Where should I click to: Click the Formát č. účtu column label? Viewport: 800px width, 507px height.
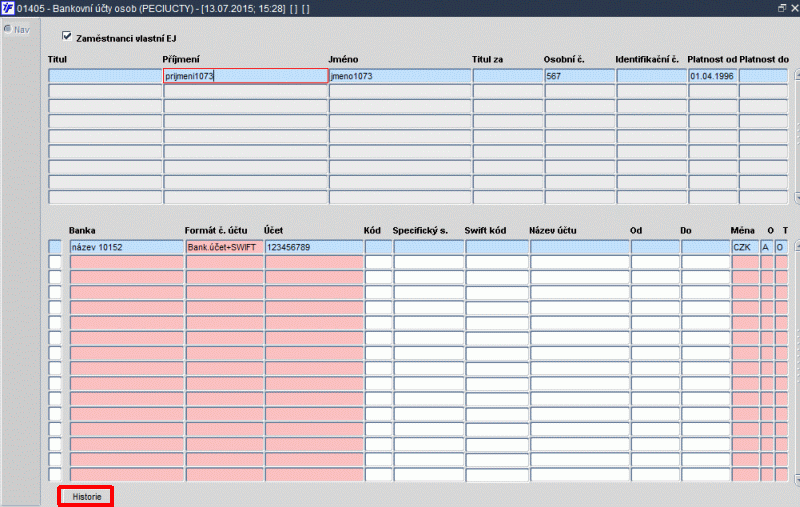pyautogui.click(x=216, y=231)
